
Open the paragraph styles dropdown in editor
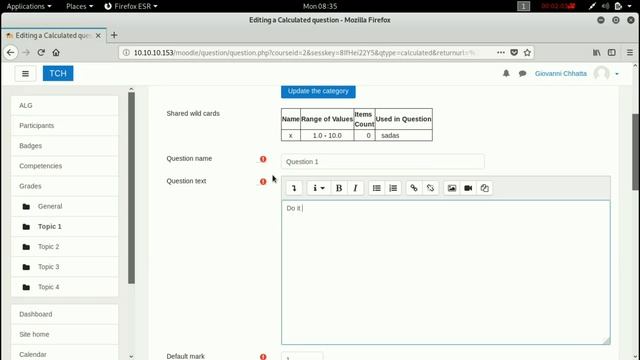[x=318, y=188]
